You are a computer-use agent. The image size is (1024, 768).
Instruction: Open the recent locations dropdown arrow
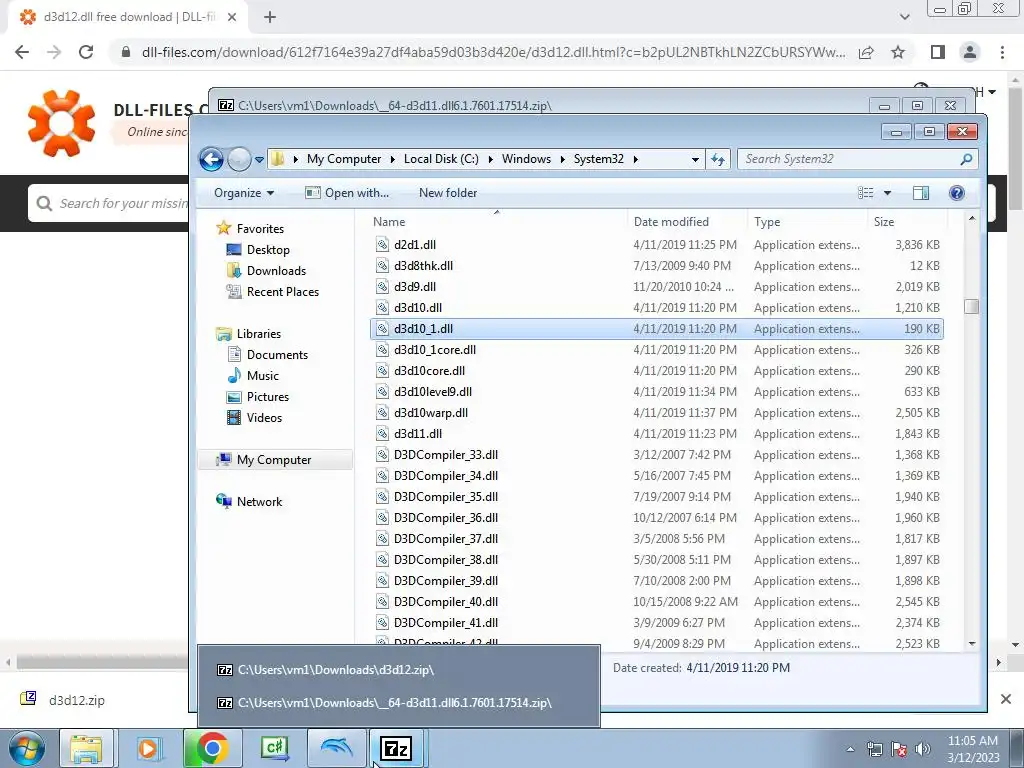click(259, 159)
